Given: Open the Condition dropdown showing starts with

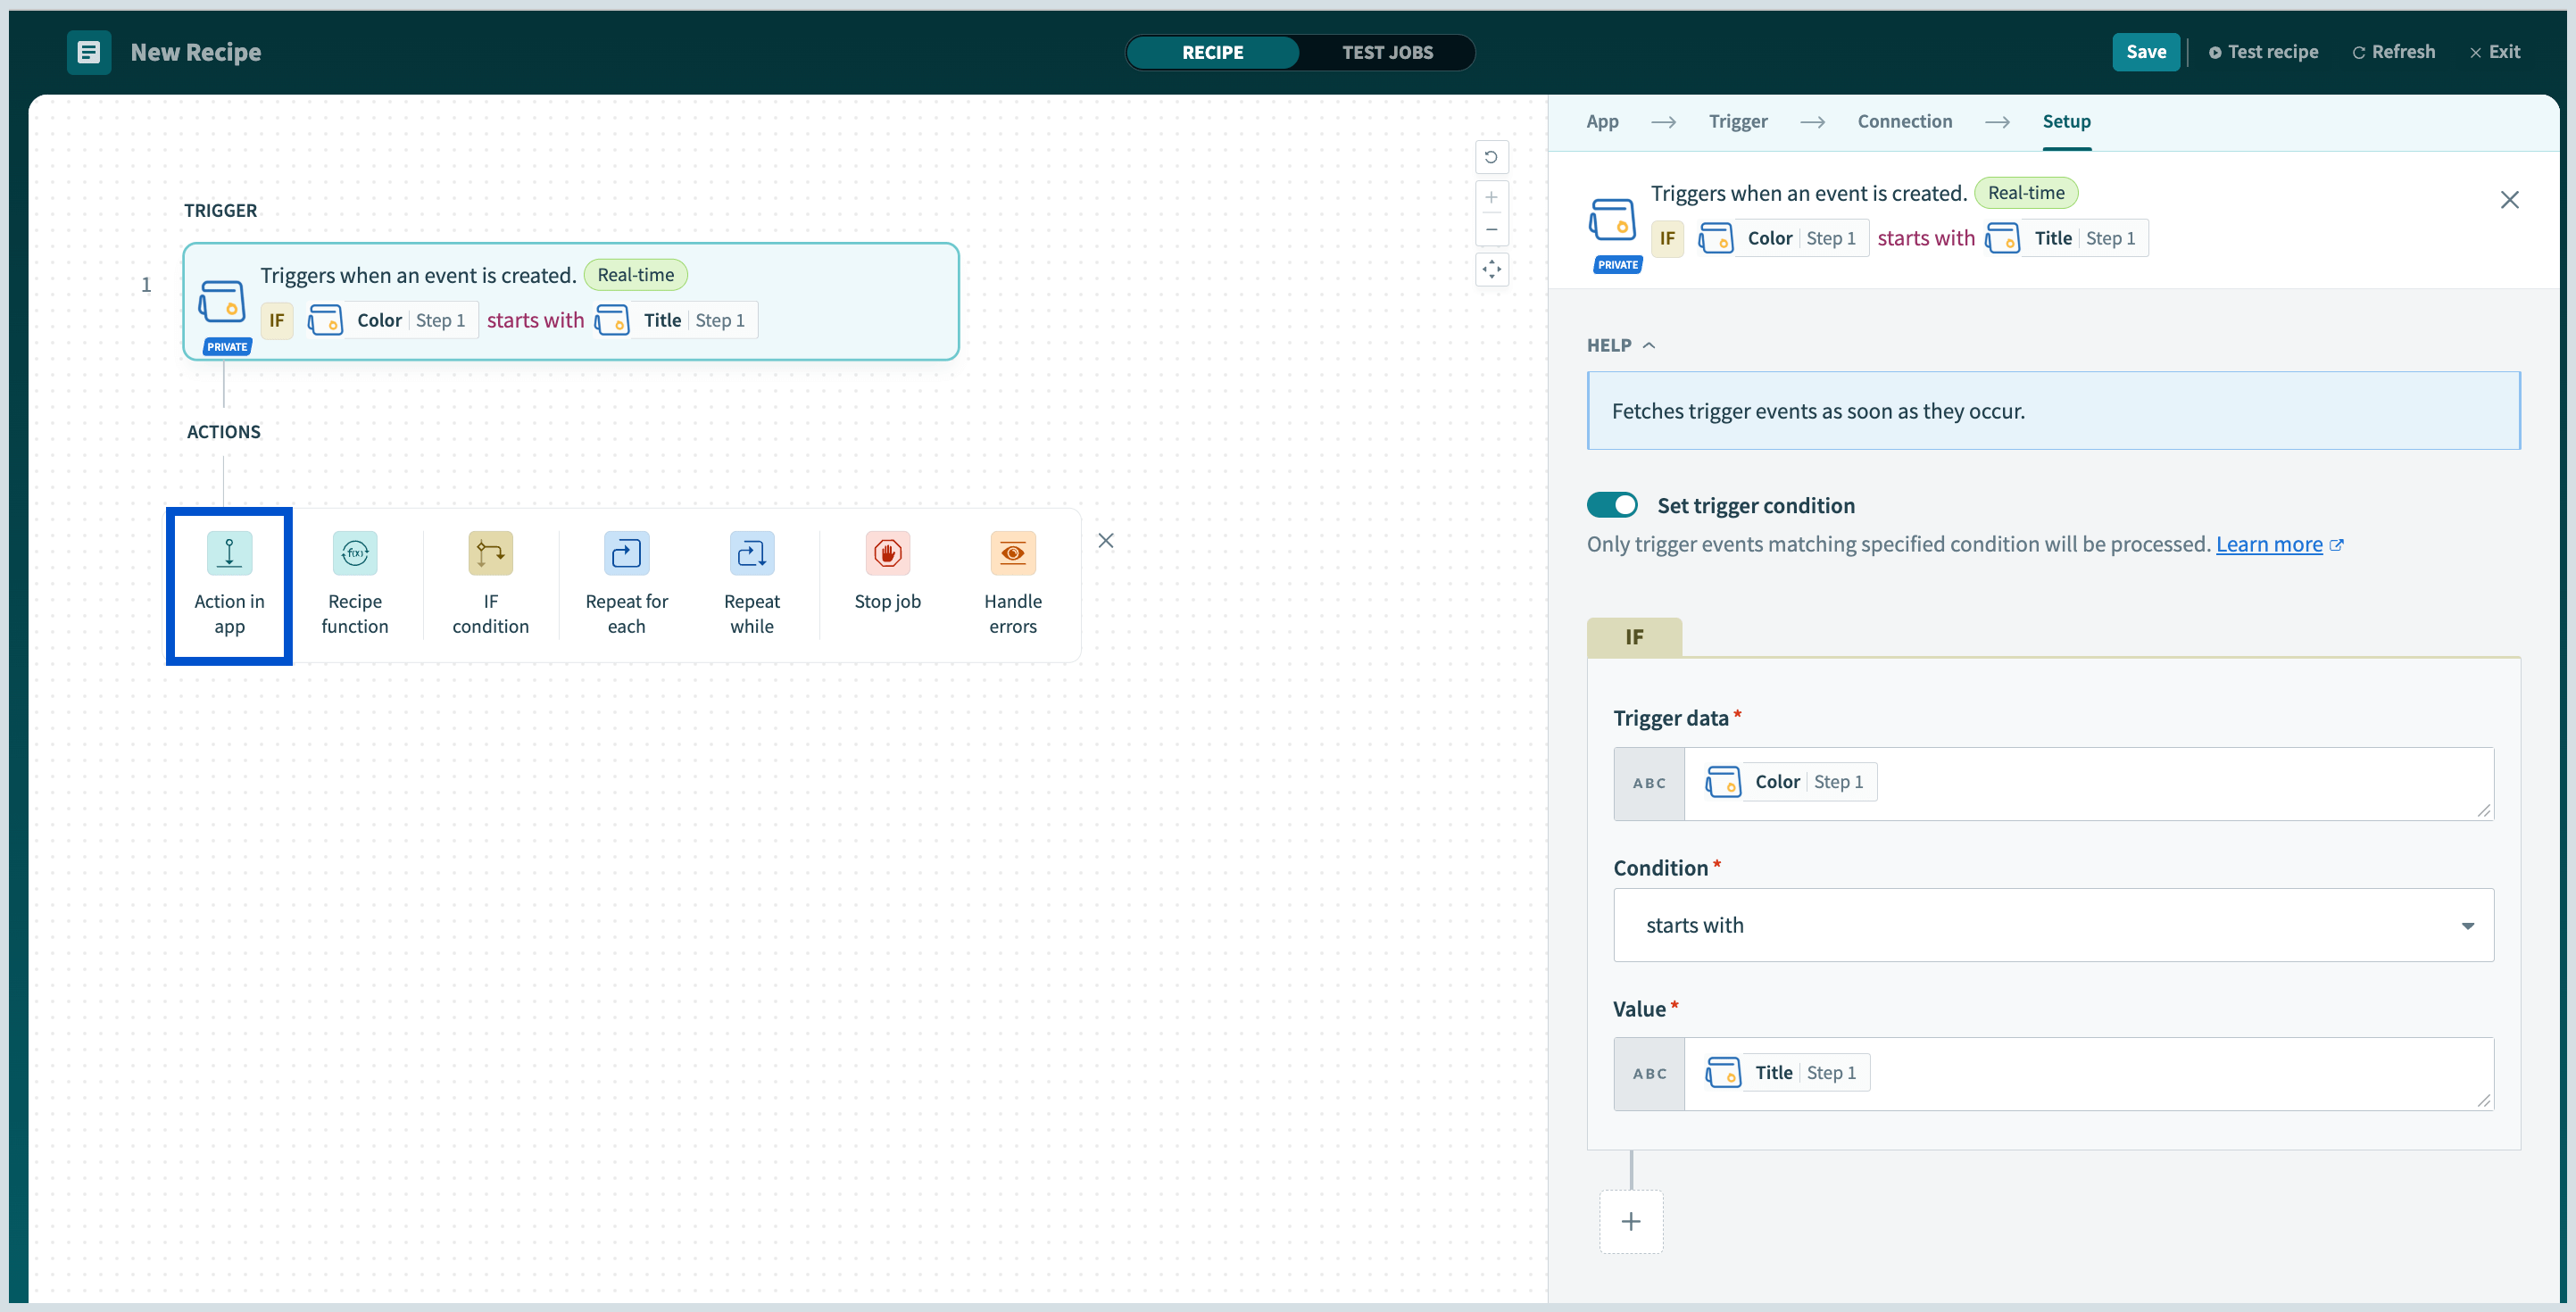Looking at the screenshot, I should pyautogui.click(x=2052, y=925).
